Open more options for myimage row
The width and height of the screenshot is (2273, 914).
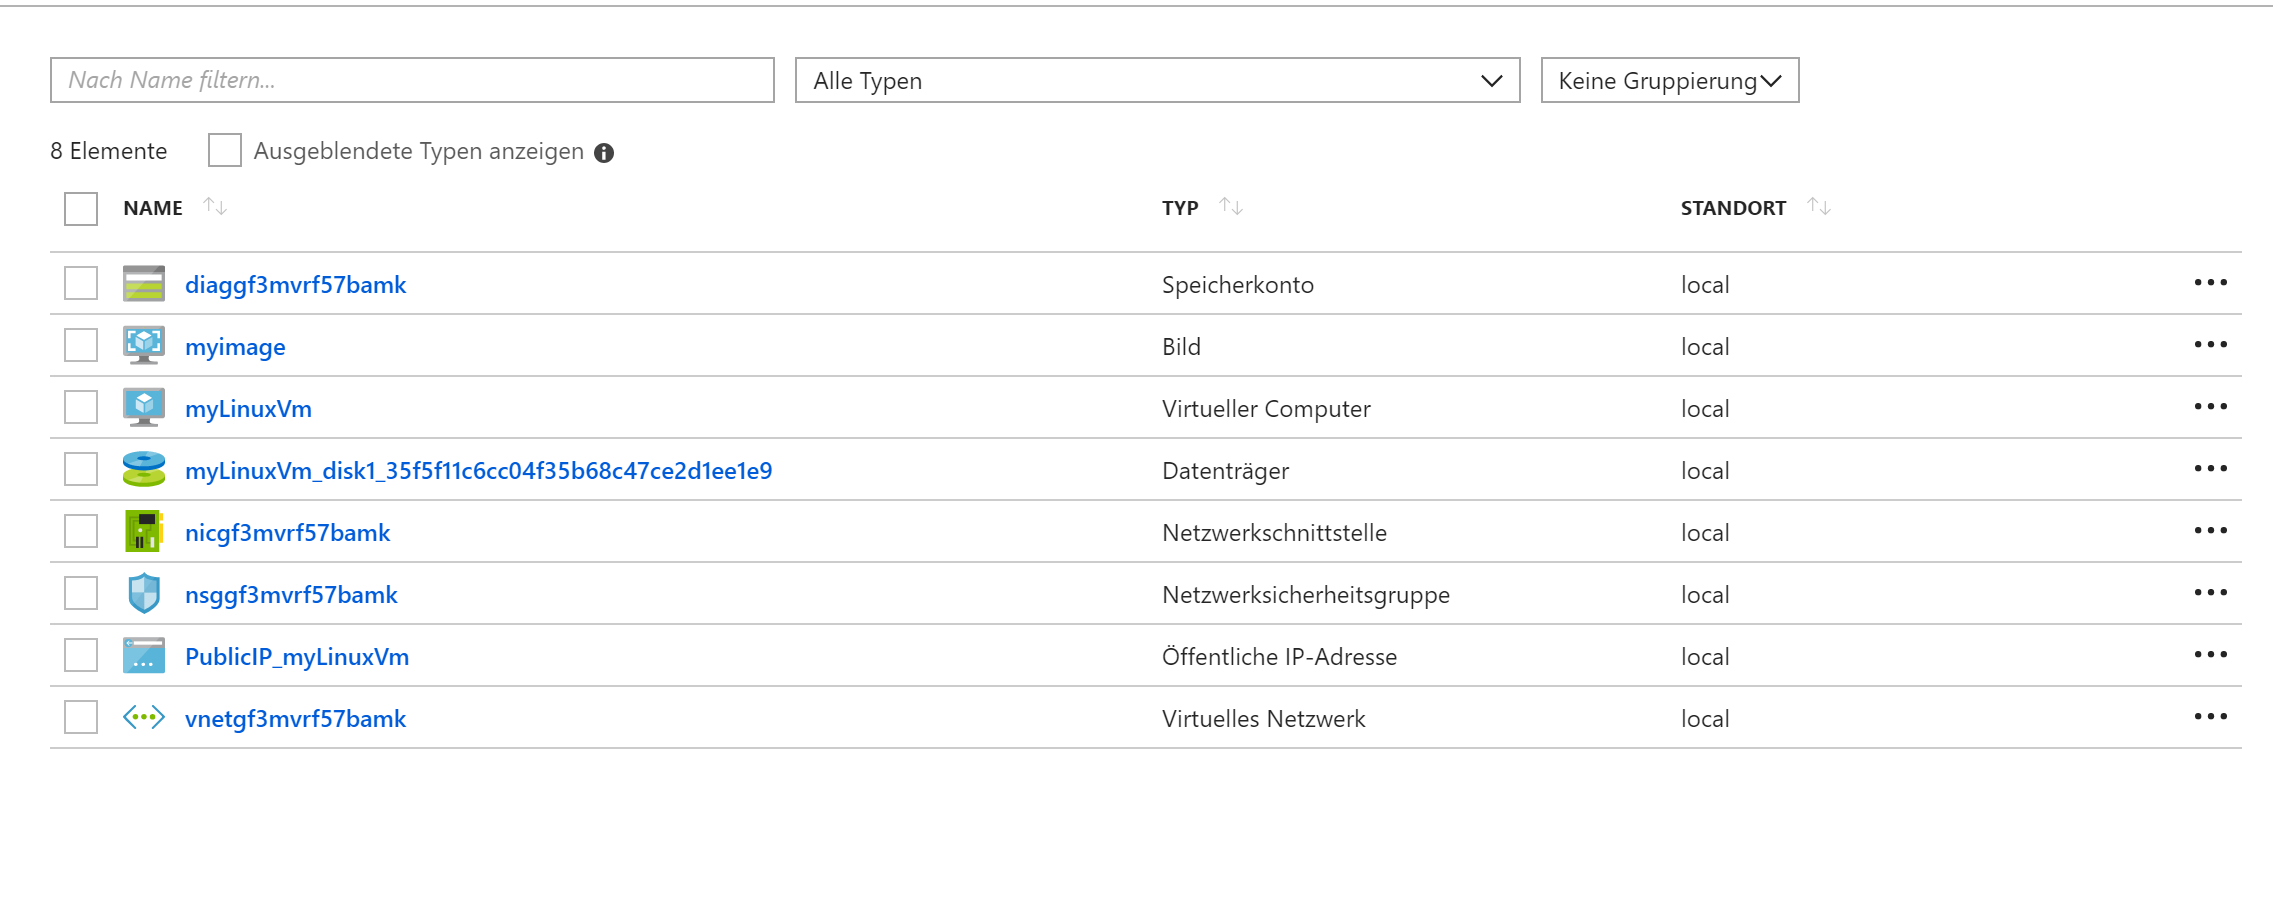click(x=2210, y=345)
